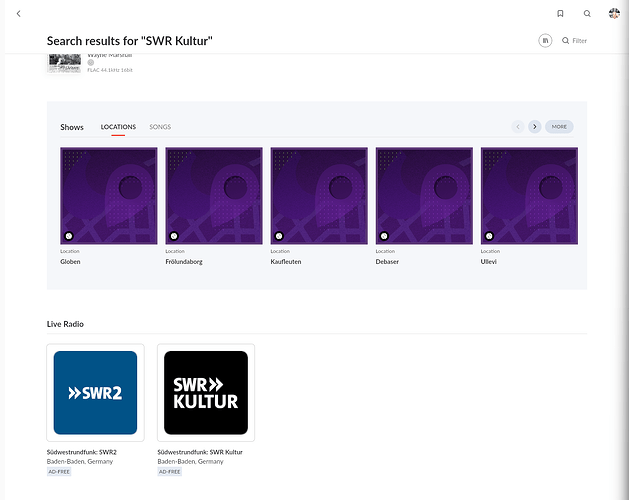The width and height of the screenshot is (629, 500).
Task: Open the Frölundaborg location thumbnail
Action: click(x=214, y=196)
